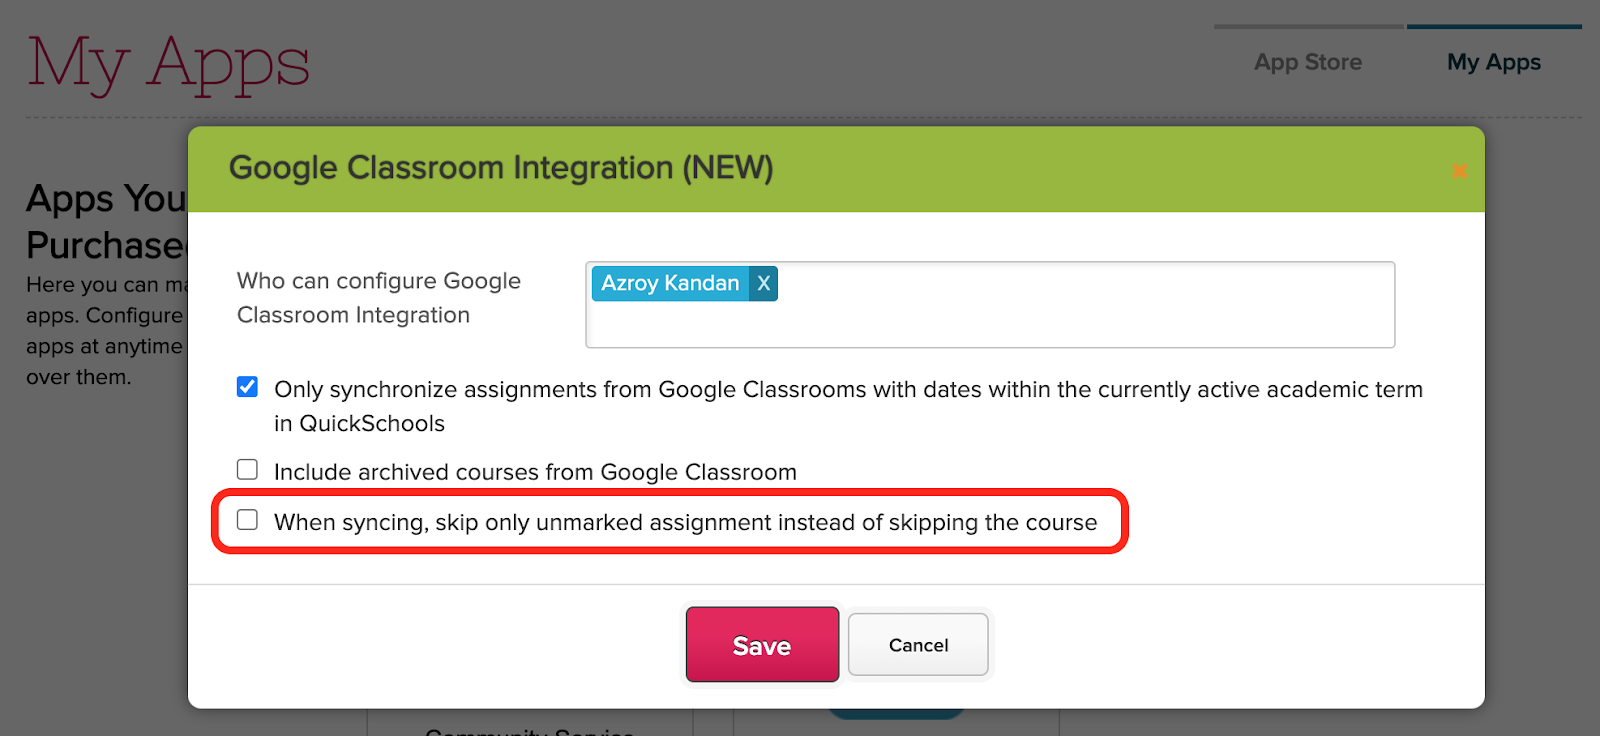The width and height of the screenshot is (1600, 736).
Task: Click the Who can configure label
Action: pos(379,298)
